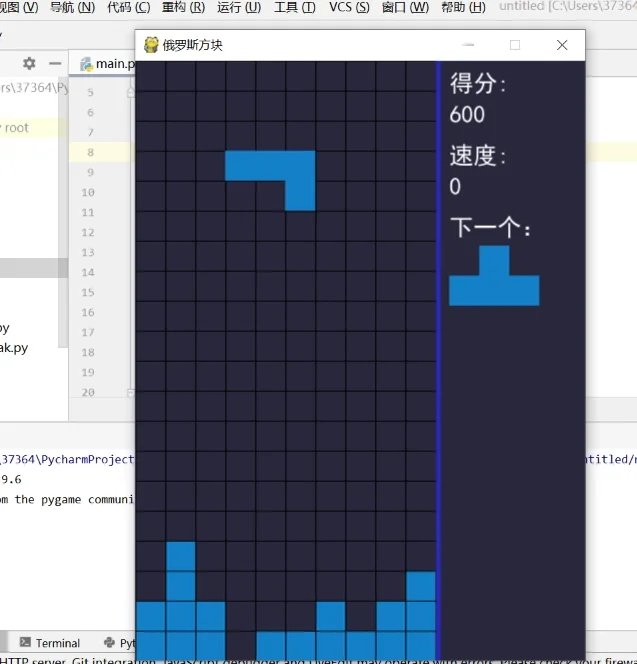
Task: Open the 运行 (U) menu
Action: pos(239,7)
